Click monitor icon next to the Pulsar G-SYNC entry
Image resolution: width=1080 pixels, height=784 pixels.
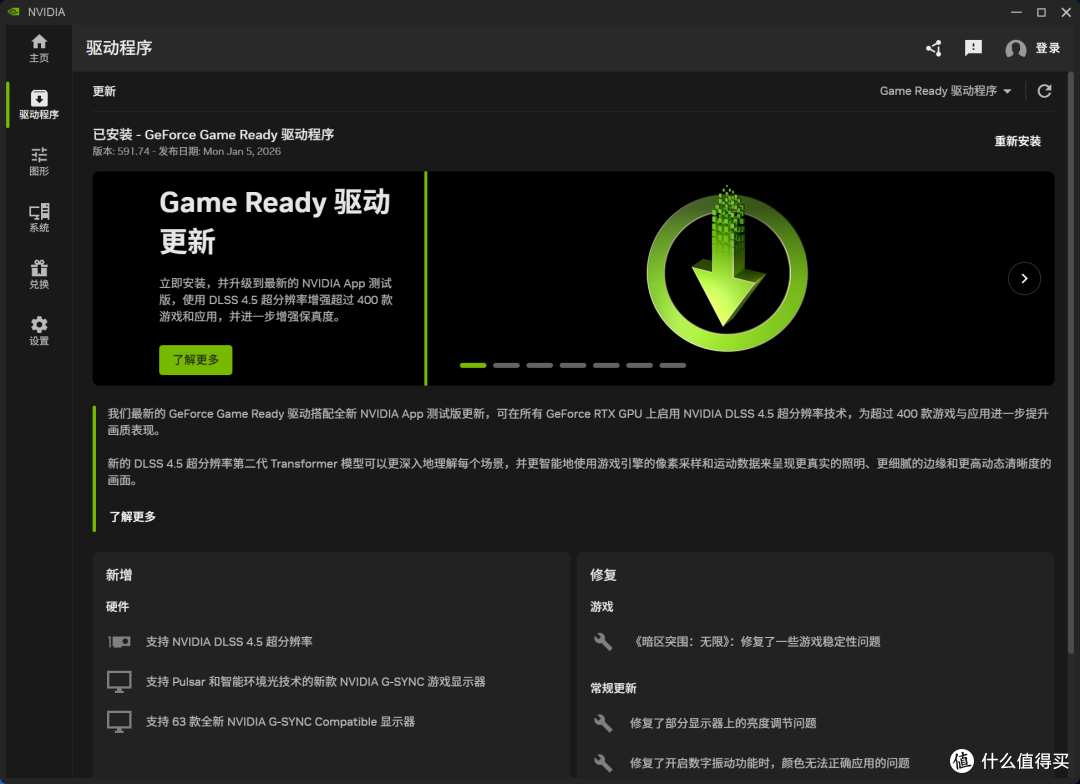(119, 682)
